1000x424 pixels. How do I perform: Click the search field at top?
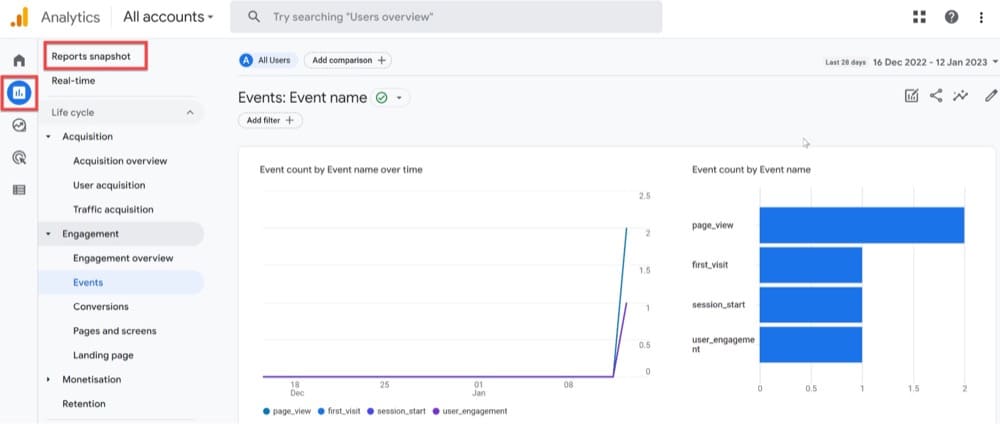(x=446, y=17)
